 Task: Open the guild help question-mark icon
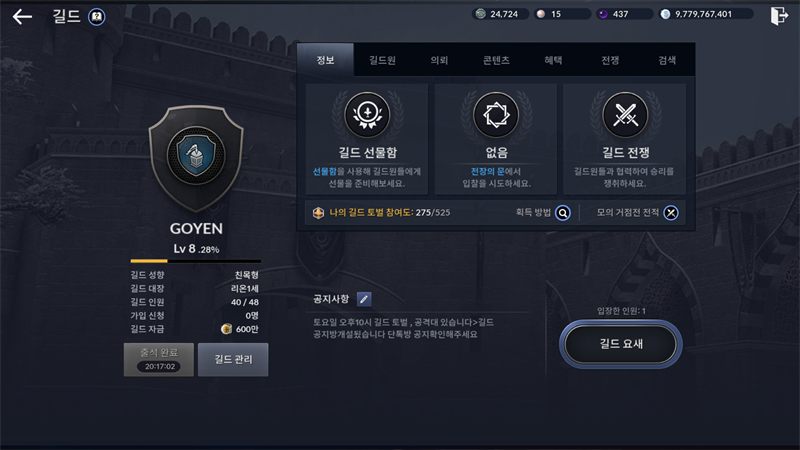pyautogui.click(x=96, y=17)
